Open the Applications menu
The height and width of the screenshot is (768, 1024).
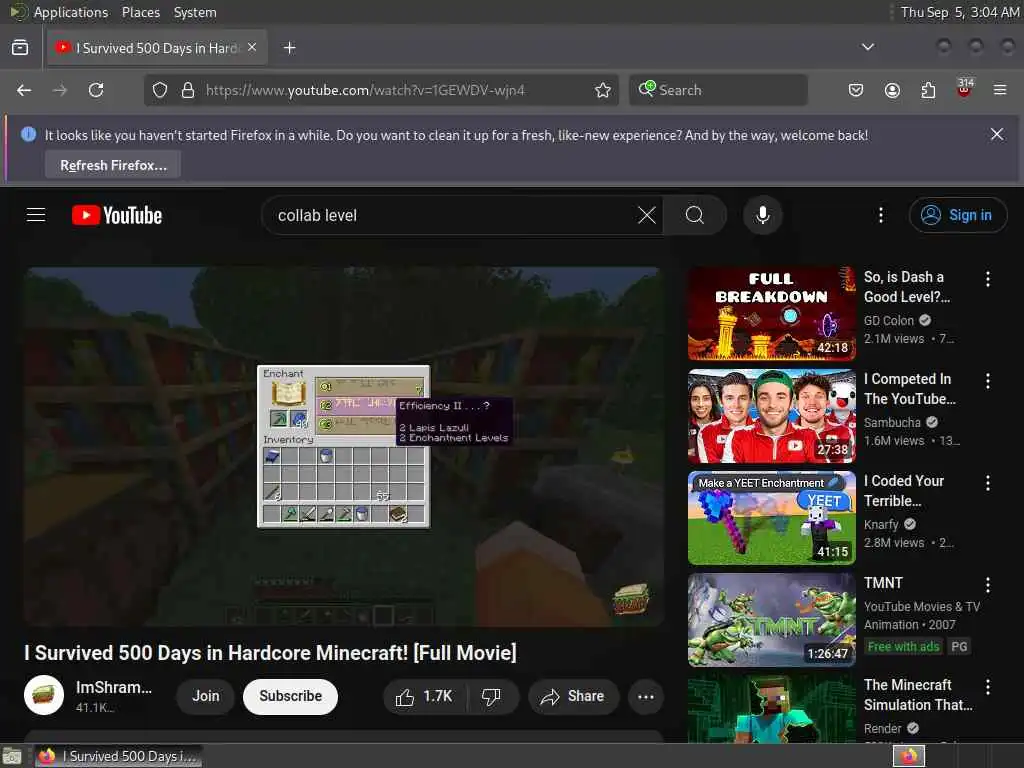[x=71, y=12]
